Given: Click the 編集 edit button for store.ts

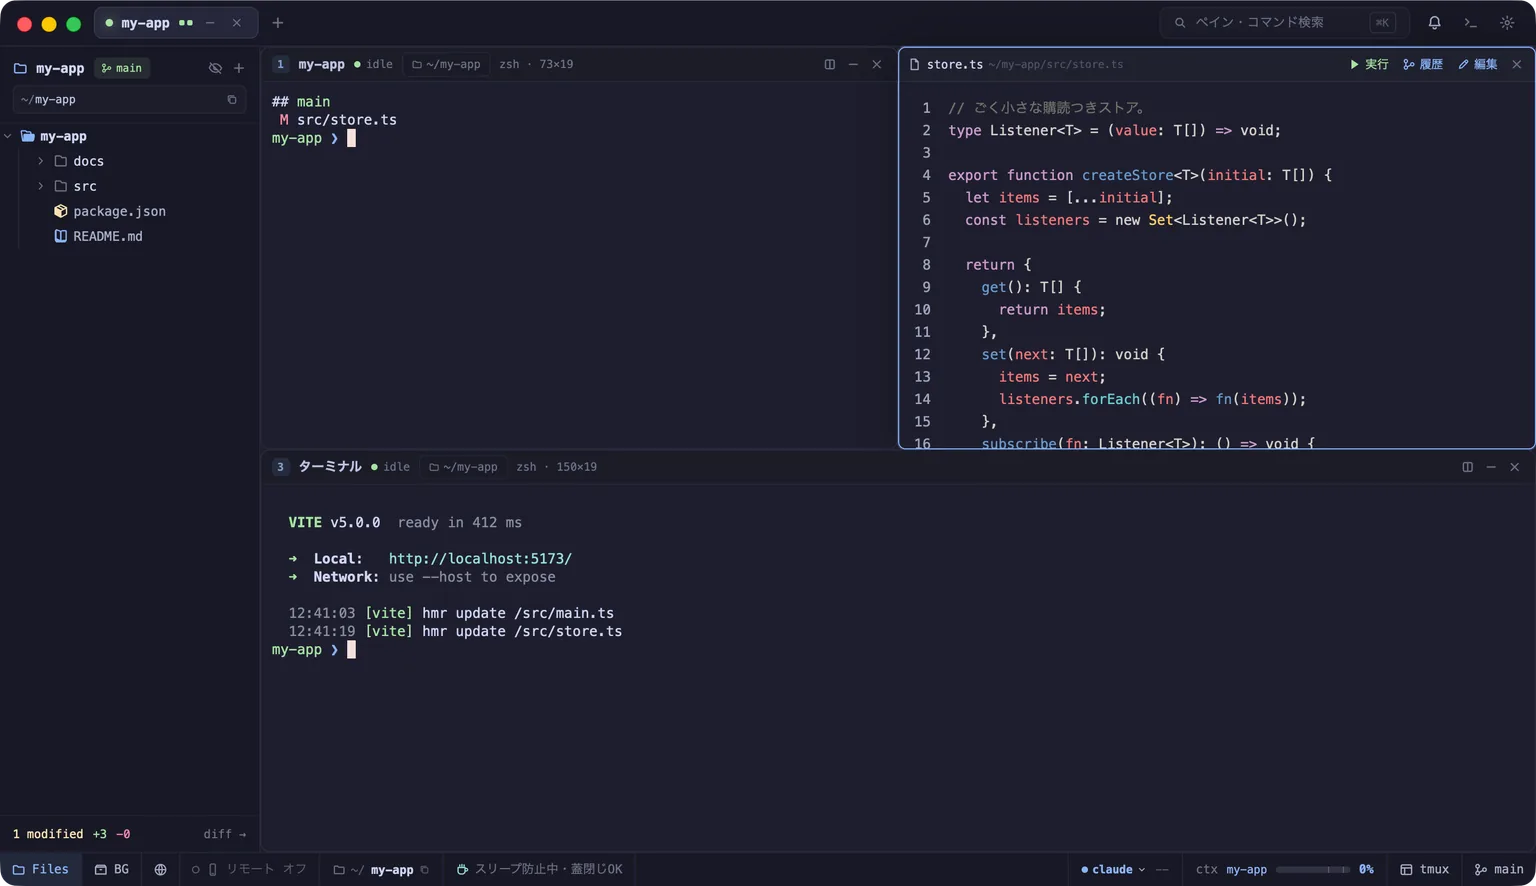Looking at the screenshot, I should pos(1478,64).
